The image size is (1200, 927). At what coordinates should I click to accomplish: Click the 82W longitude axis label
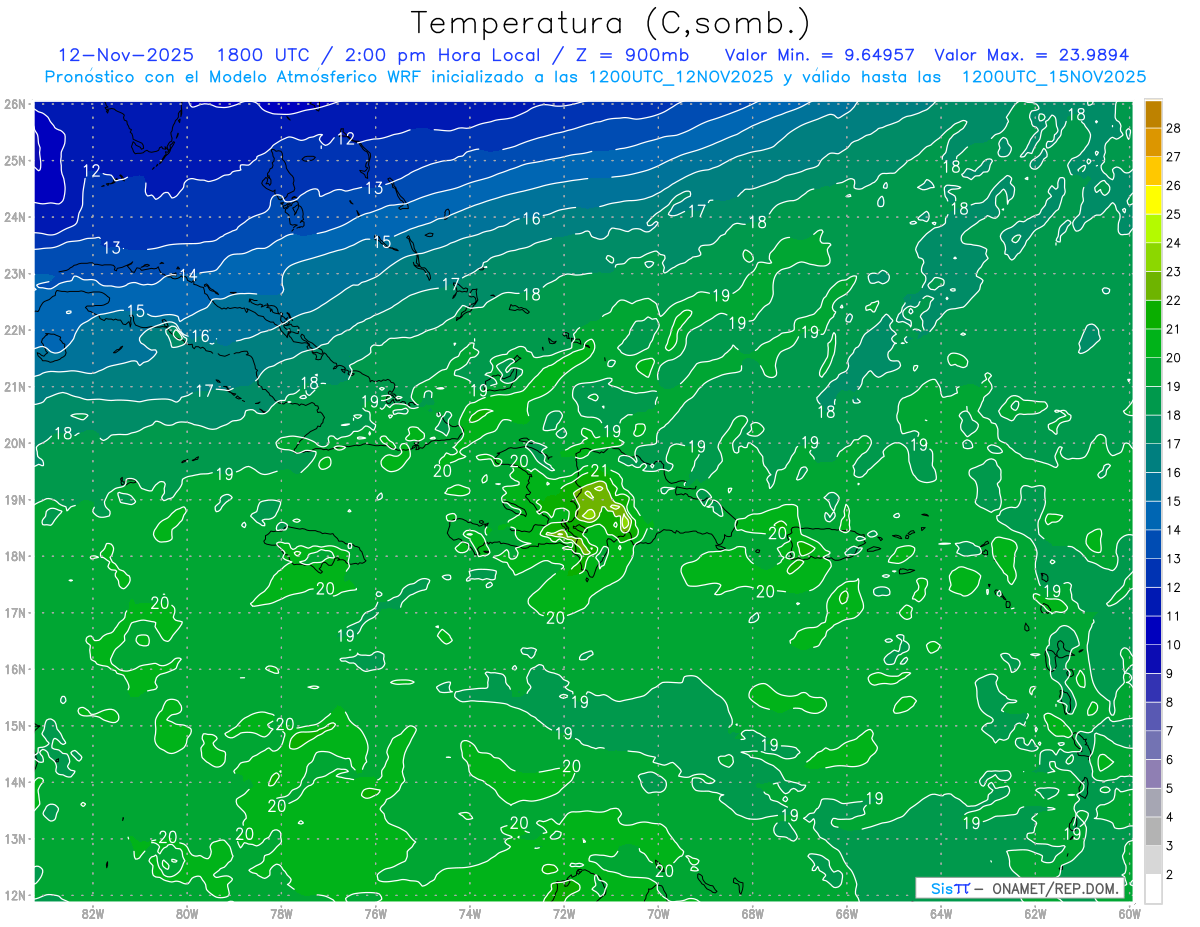pyautogui.click(x=93, y=913)
